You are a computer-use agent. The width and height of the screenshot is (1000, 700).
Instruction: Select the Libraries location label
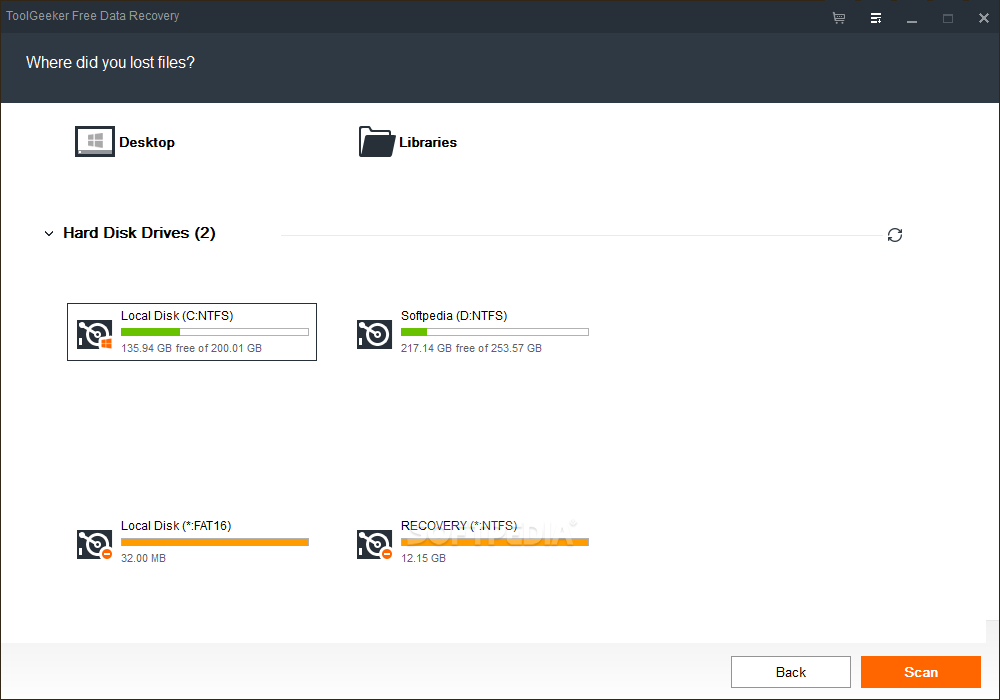tap(428, 142)
